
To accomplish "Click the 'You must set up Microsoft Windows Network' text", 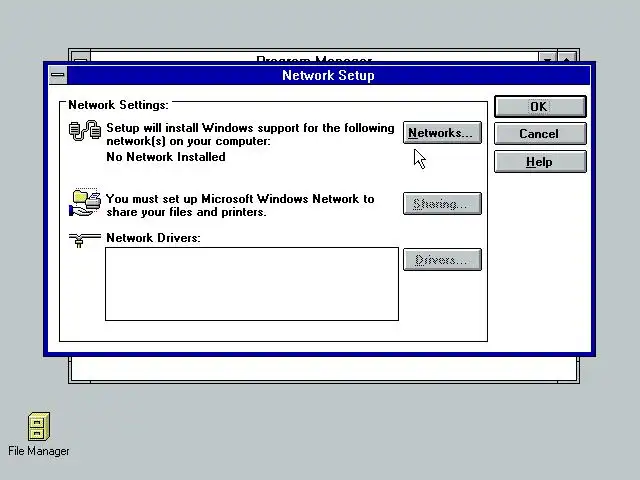I will [240, 205].
